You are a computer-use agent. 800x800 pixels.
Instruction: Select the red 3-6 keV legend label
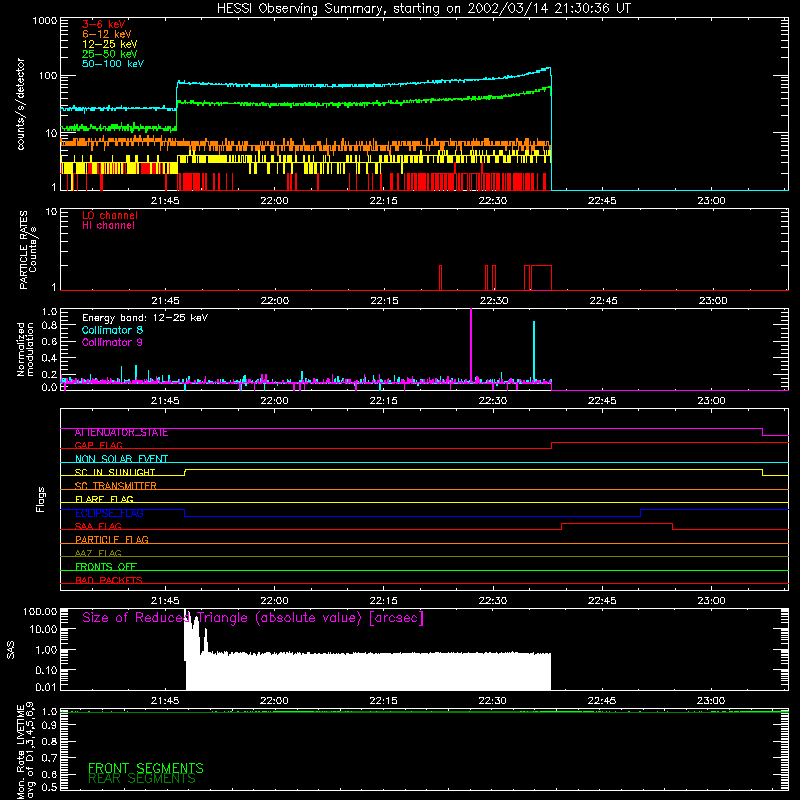(x=104, y=24)
